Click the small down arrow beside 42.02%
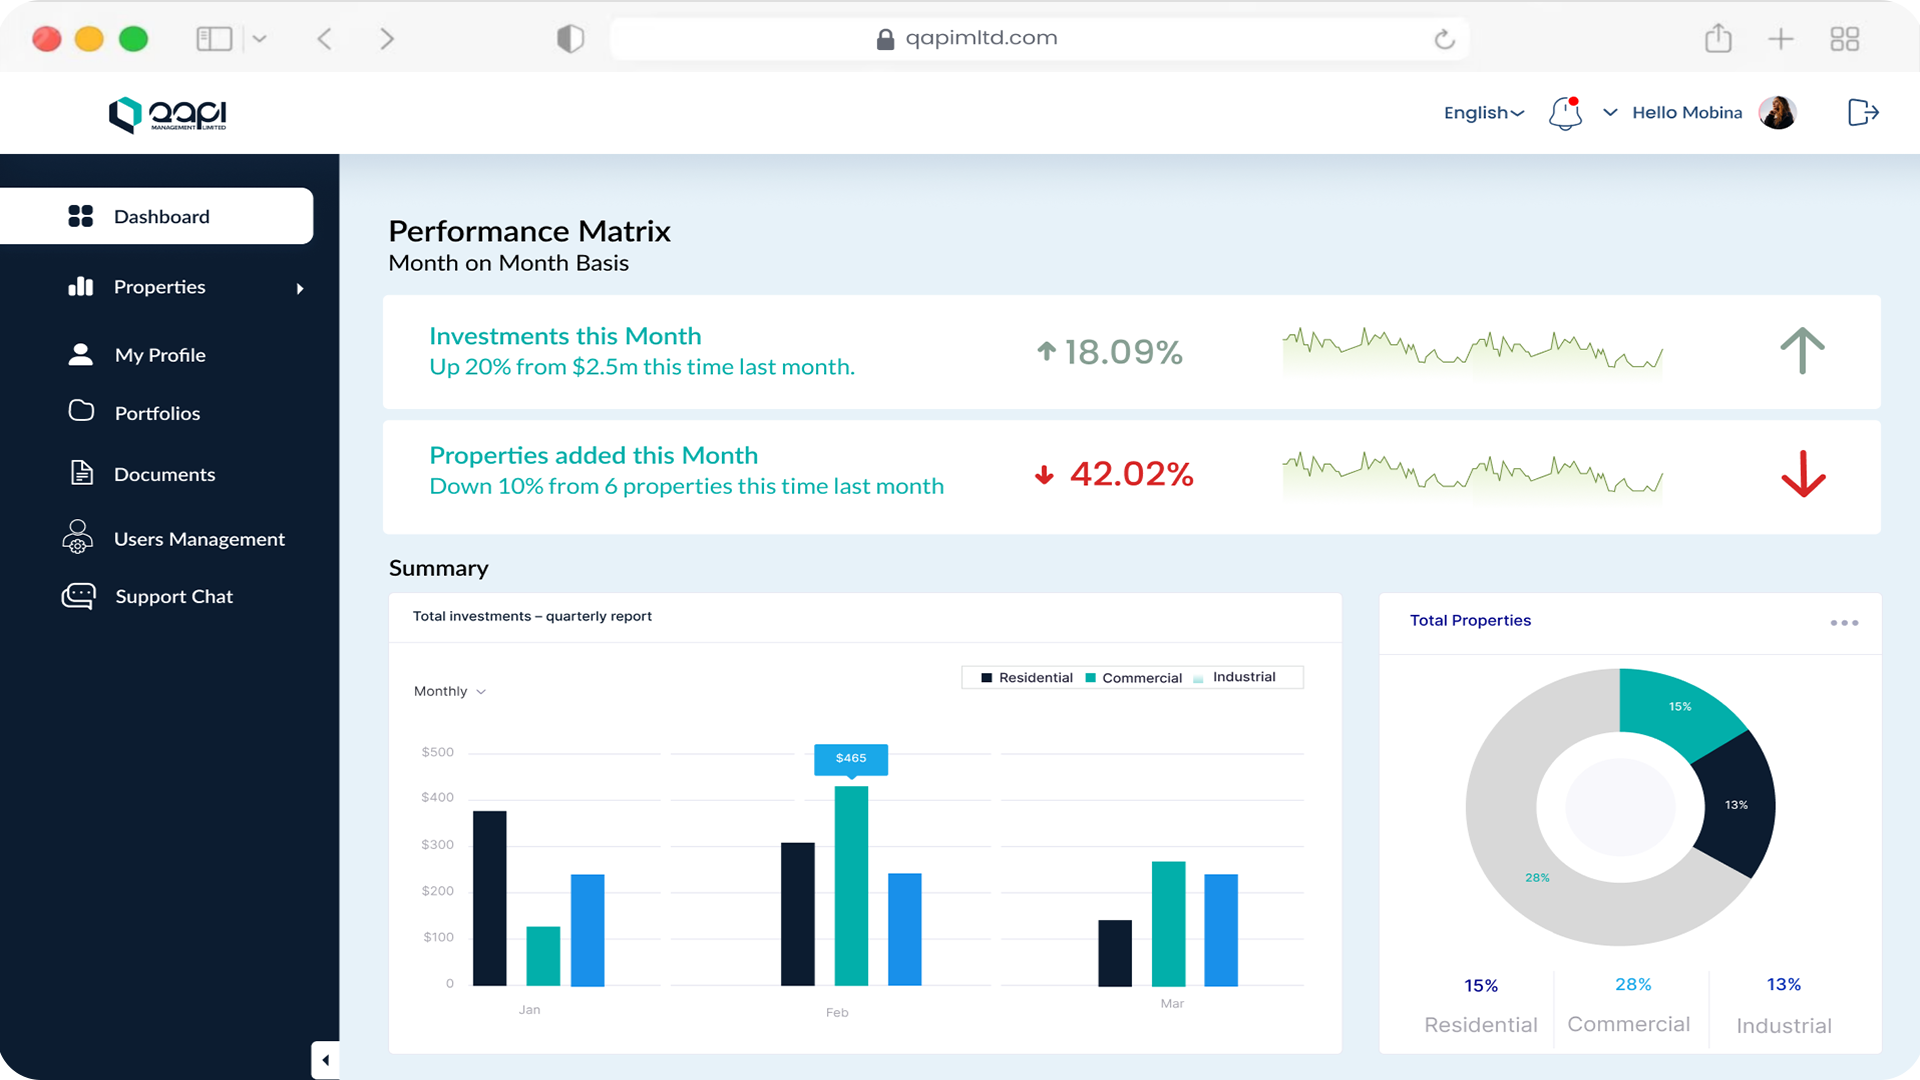Screen dimensions: 1920x1080 click(1044, 474)
